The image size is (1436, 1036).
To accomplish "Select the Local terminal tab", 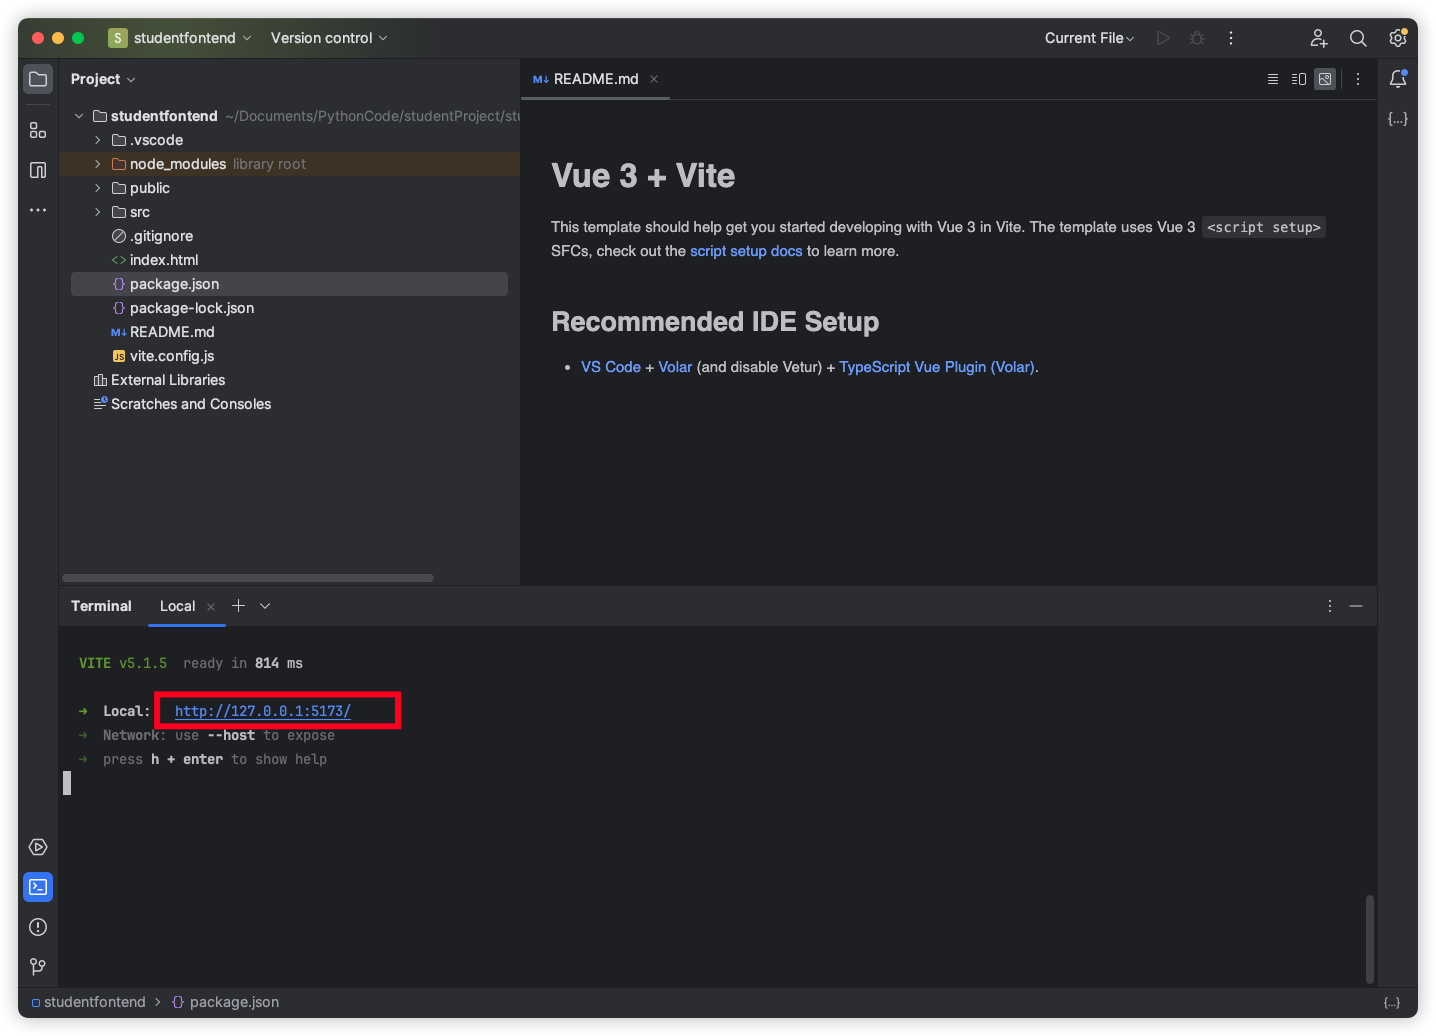I will click(178, 606).
